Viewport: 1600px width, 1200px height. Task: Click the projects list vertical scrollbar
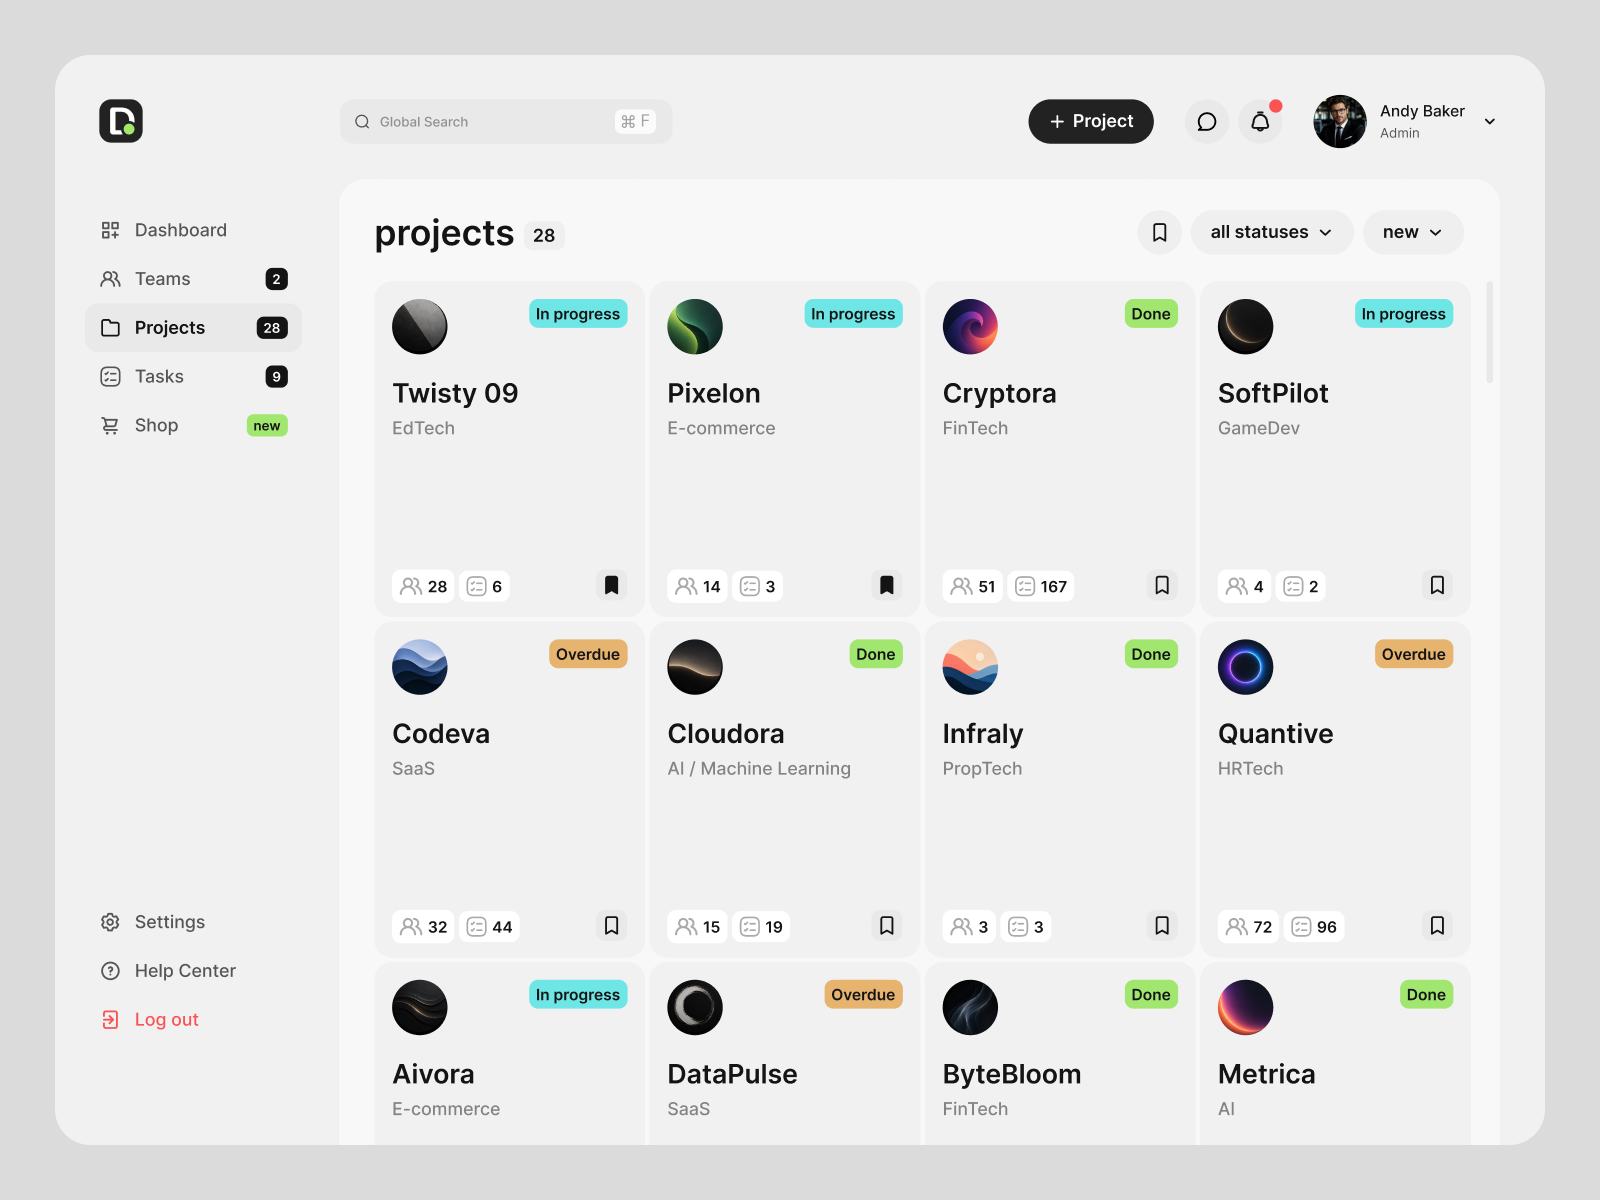pyautogui.click(x=1490, y=332)
